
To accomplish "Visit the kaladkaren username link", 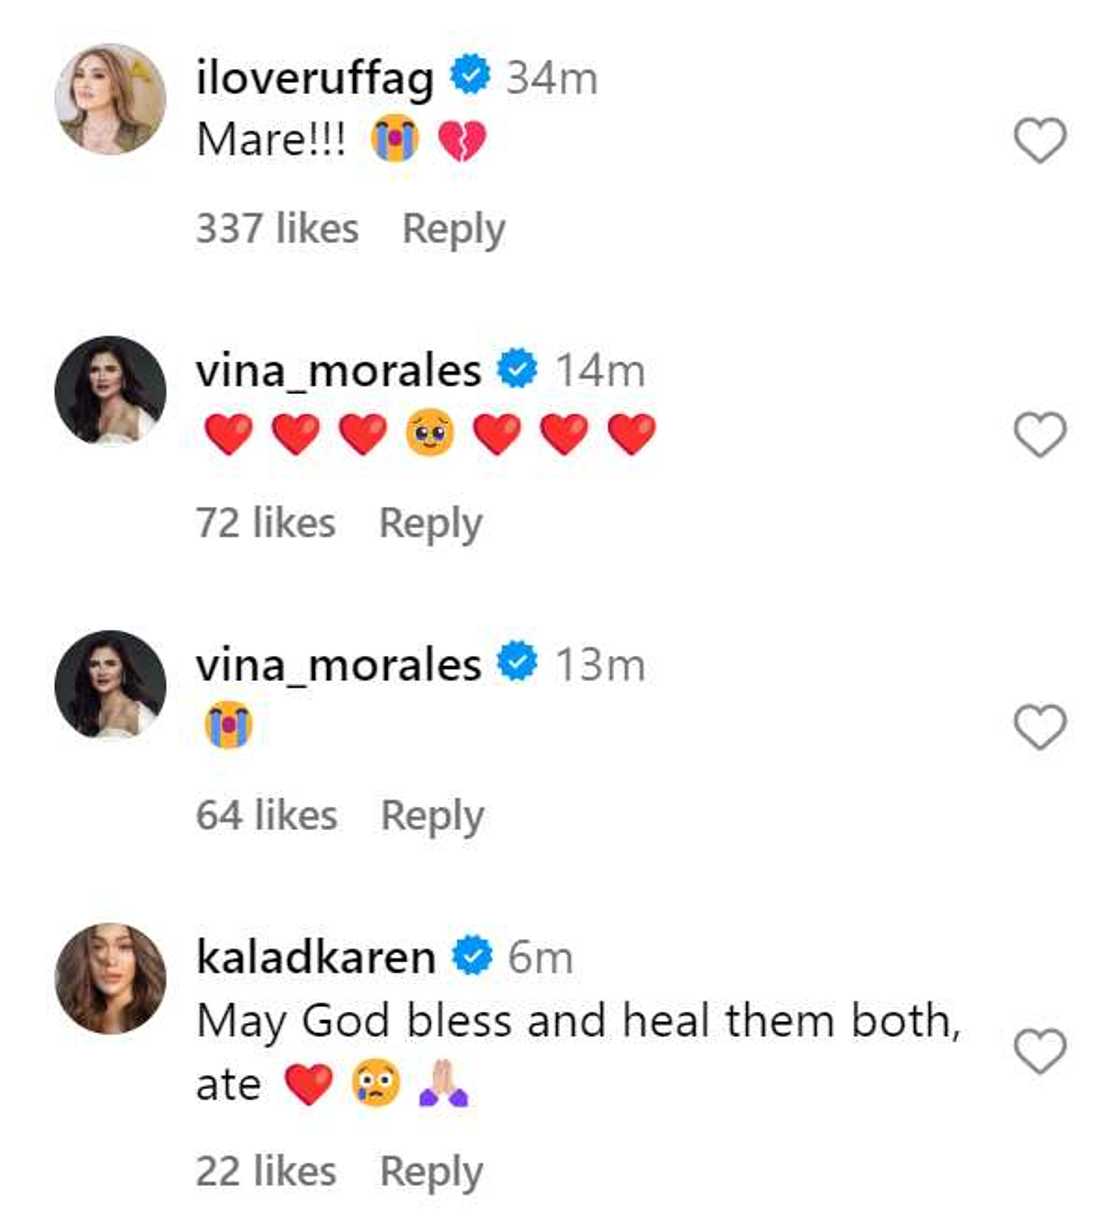I will click(x=316, y=957).
